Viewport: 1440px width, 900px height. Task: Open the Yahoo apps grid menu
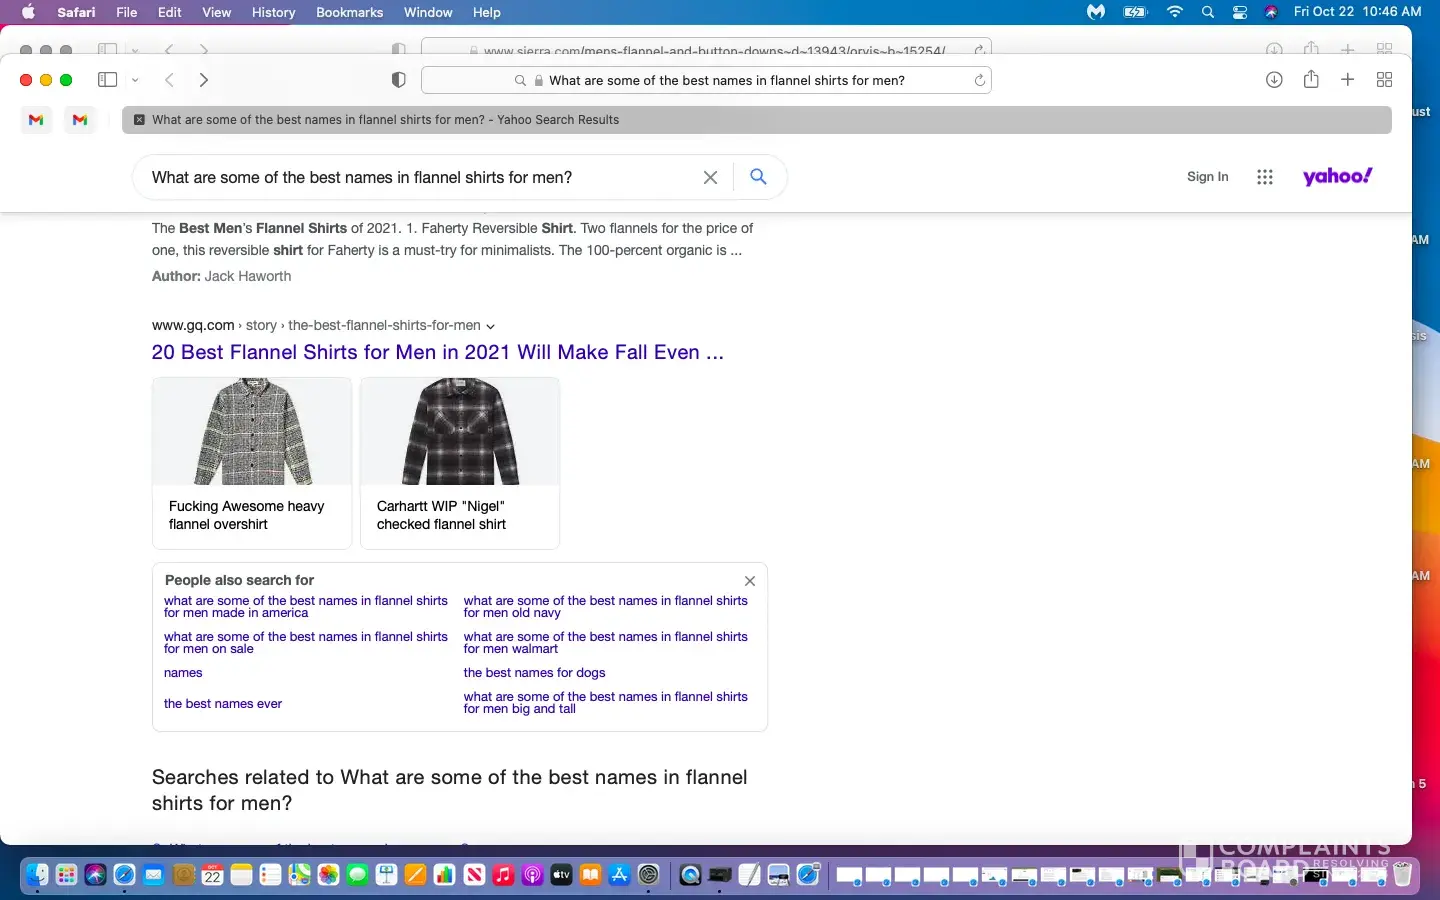1265,177
